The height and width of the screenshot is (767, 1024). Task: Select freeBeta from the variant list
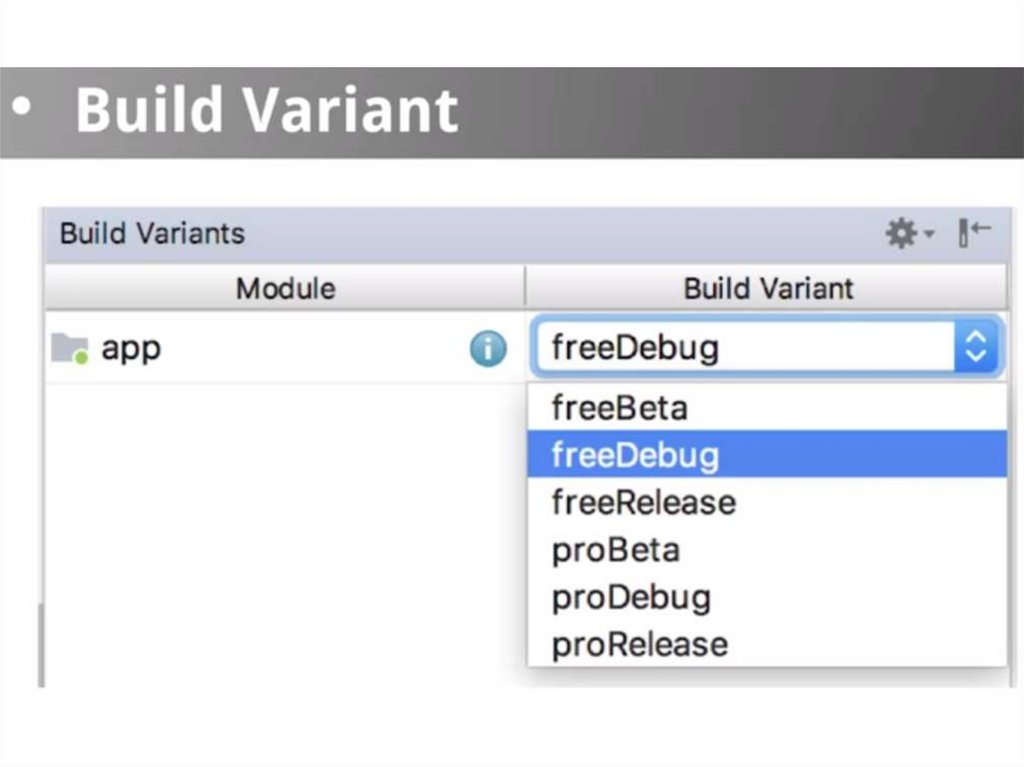pos(619,408)
